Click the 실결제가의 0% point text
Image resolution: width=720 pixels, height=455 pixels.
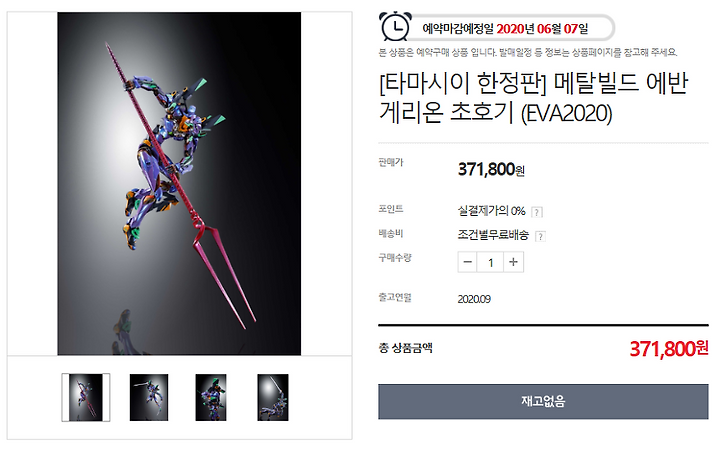[x=491, y=211]
